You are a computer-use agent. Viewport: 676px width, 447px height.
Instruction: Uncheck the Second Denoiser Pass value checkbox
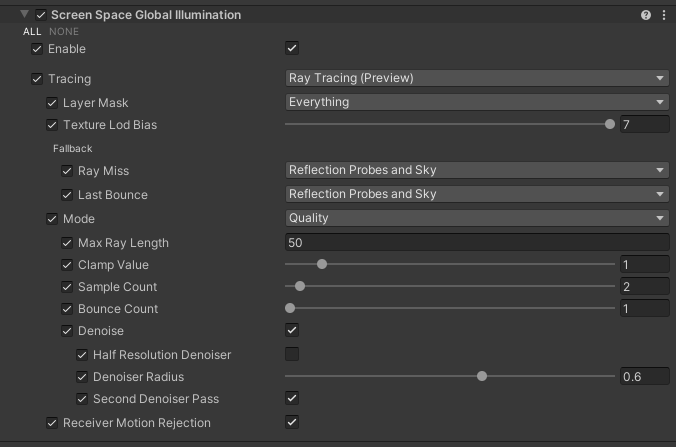tap(292, 398)
